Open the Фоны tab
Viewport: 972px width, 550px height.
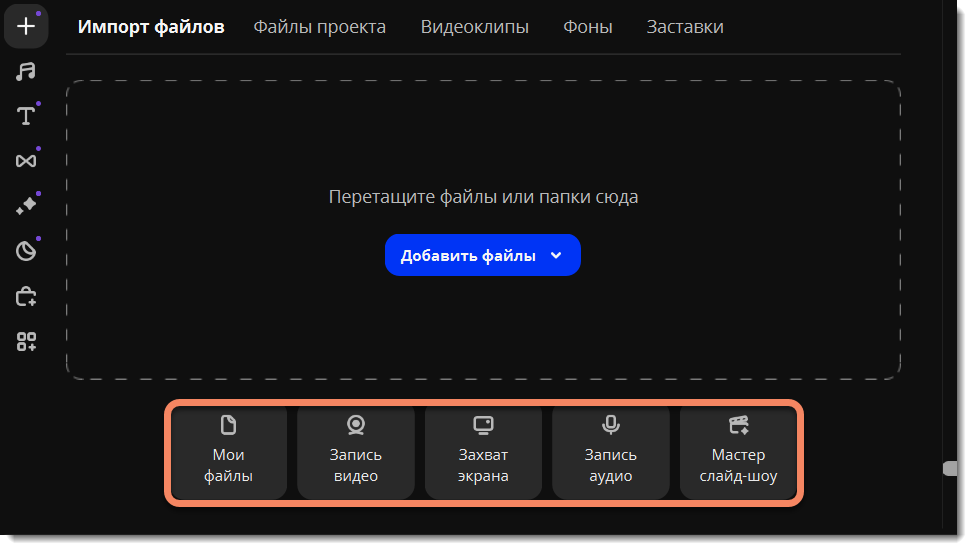pyautogui.click(x=587, y=27)
